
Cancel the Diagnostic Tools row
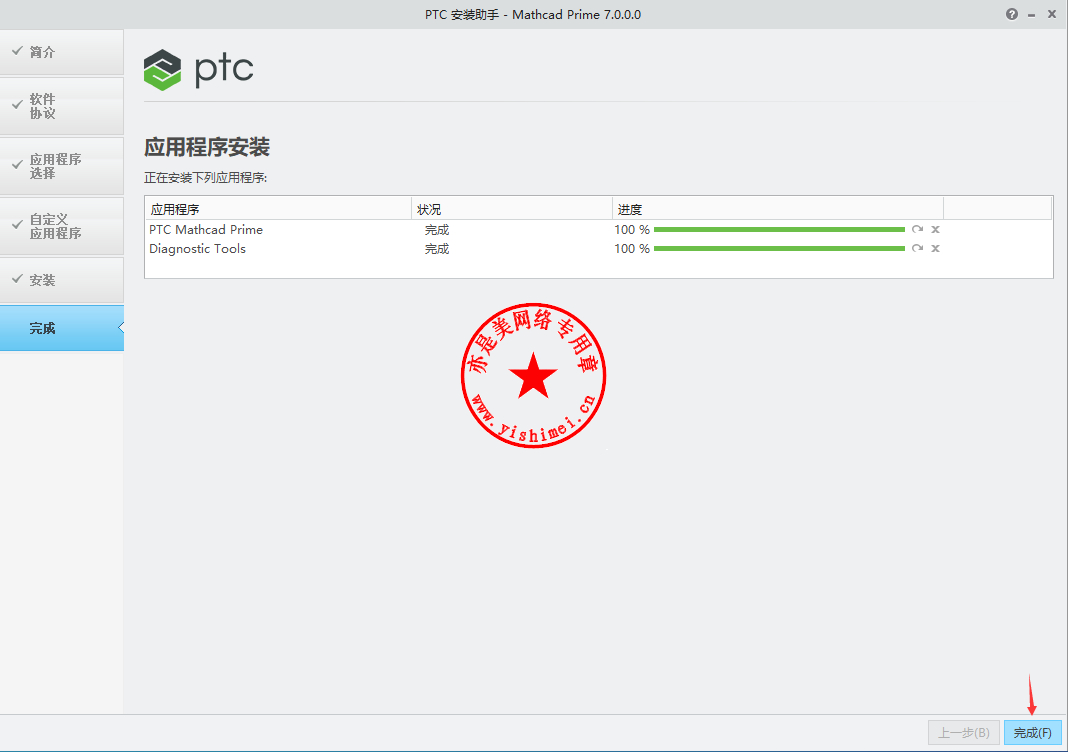[935, 249]
